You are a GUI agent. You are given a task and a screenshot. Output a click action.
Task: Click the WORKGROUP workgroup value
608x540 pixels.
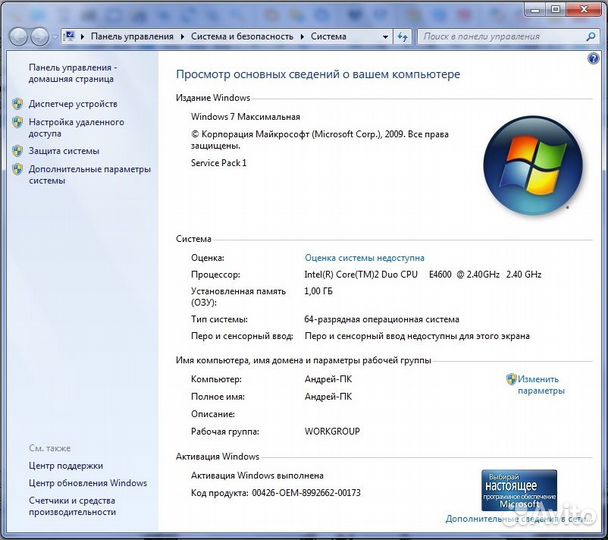[x=332, y=431]
